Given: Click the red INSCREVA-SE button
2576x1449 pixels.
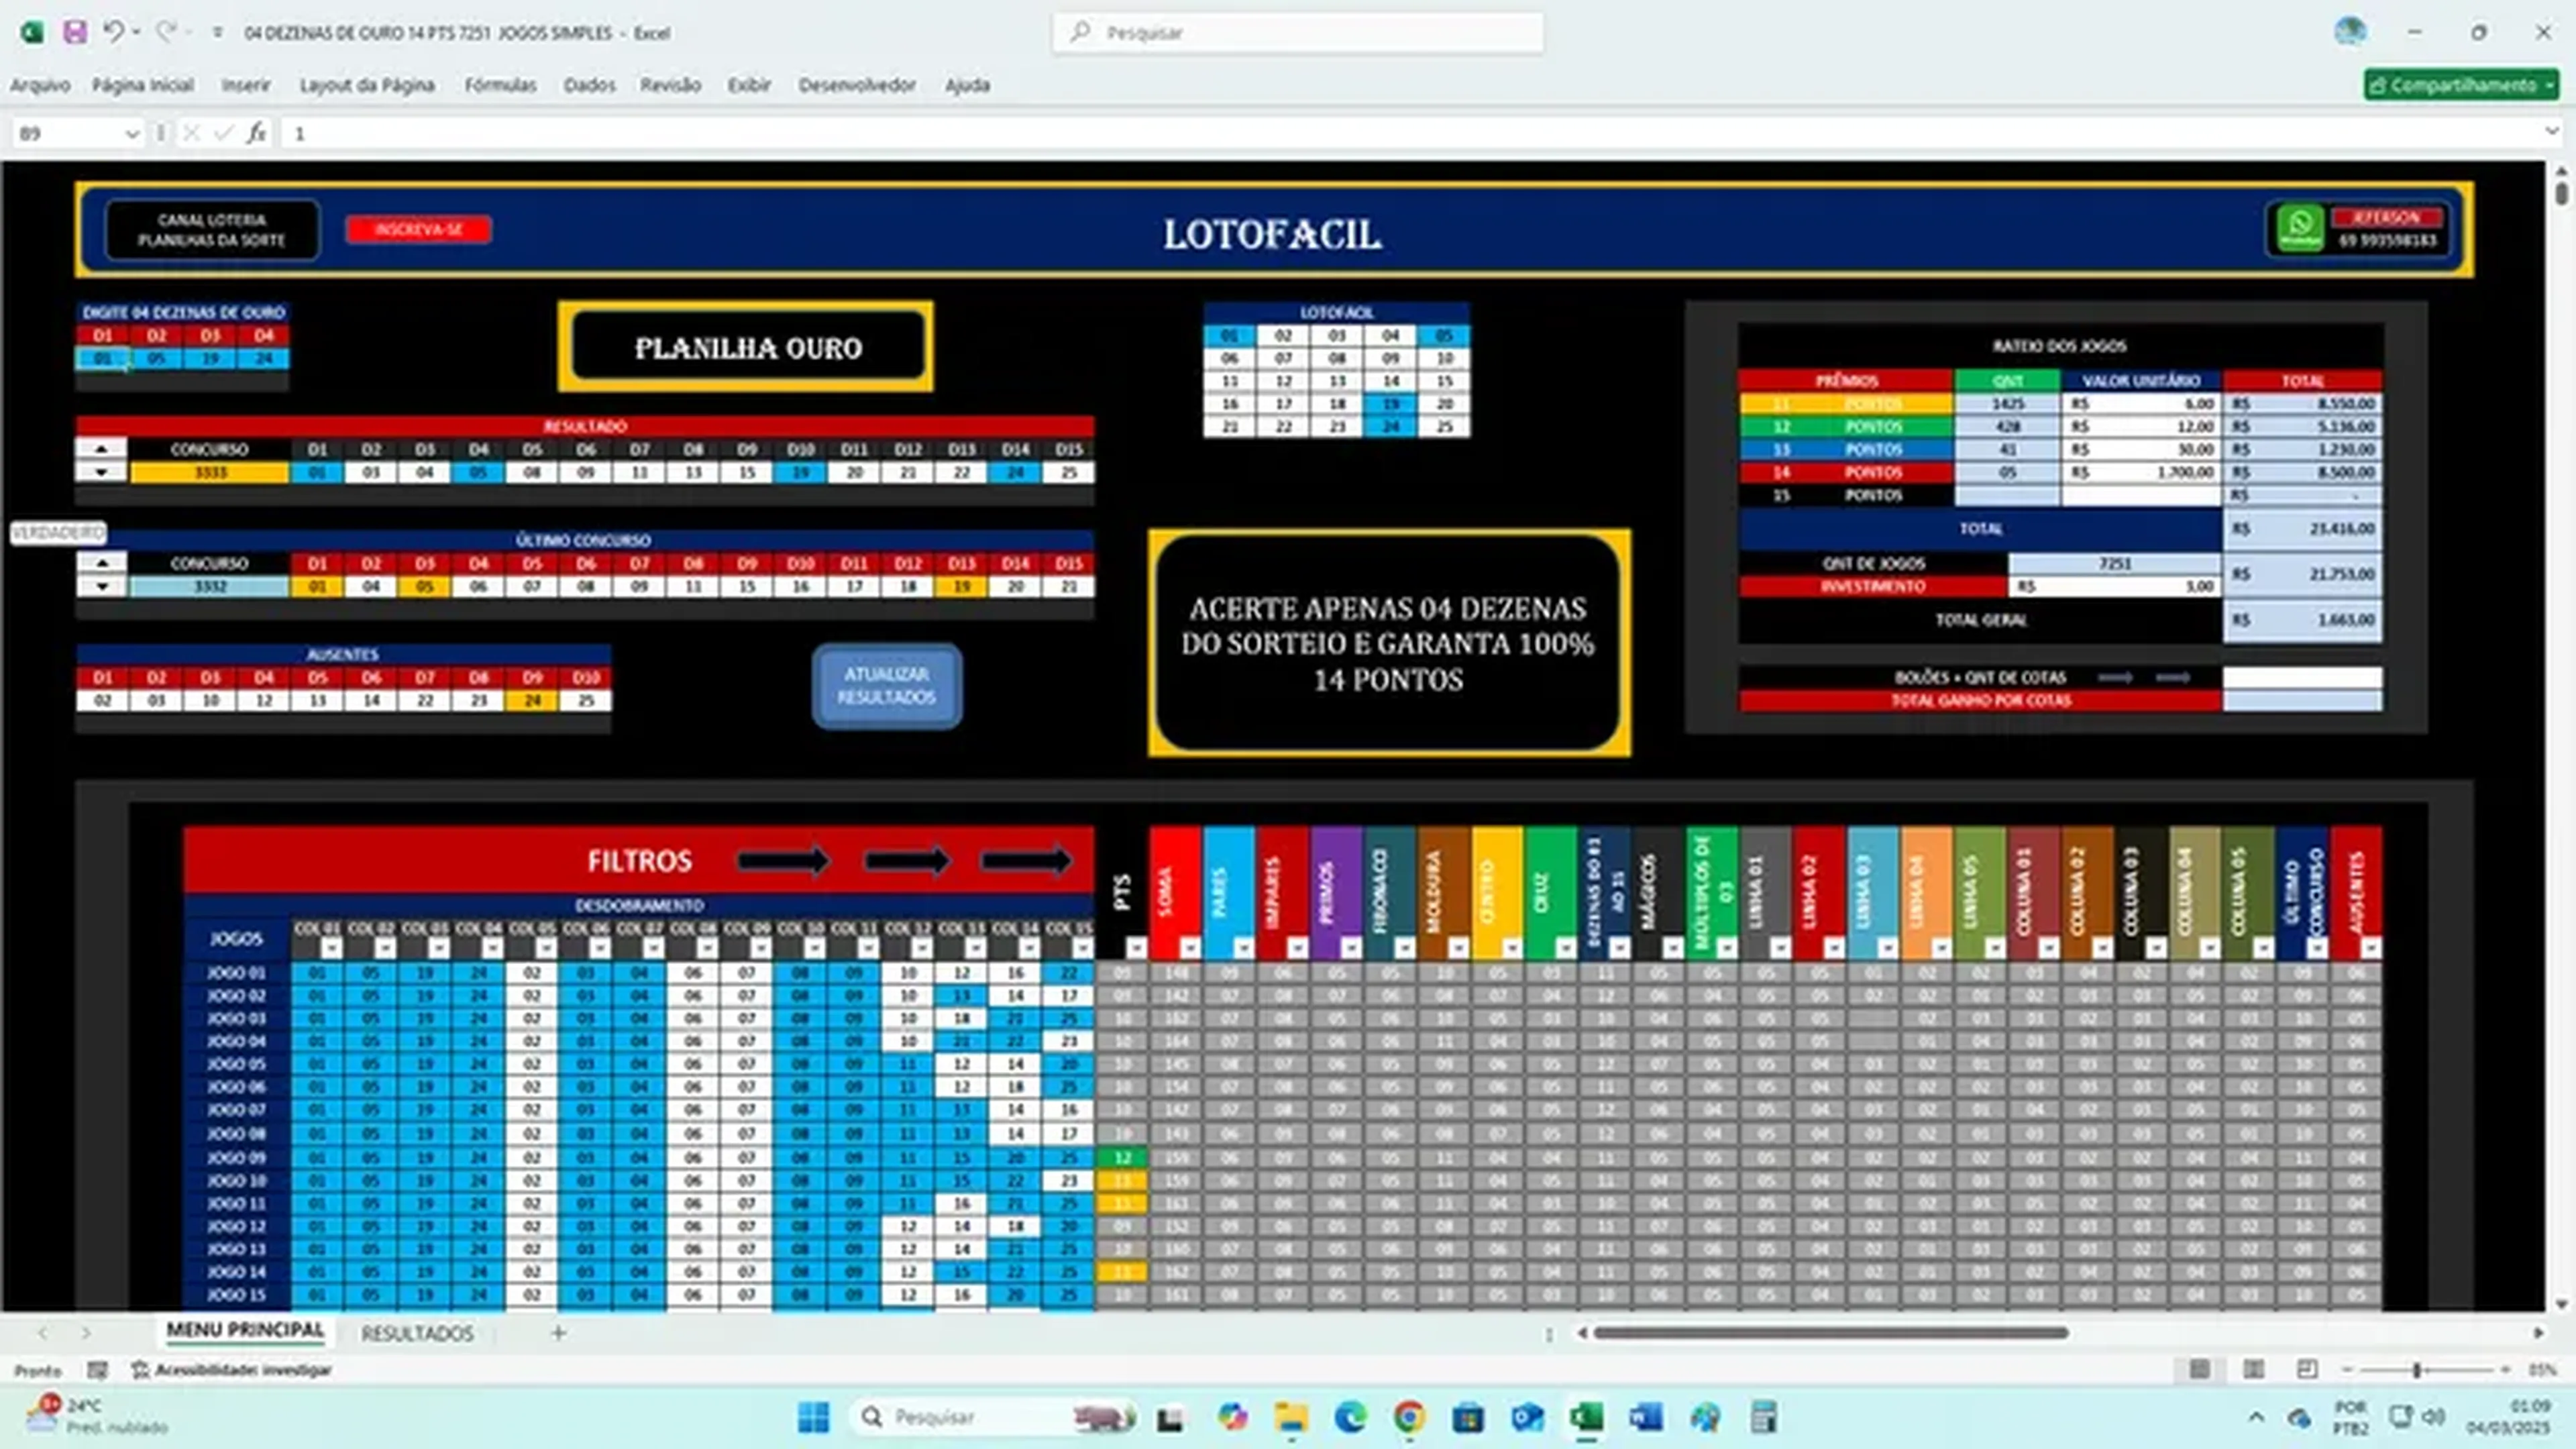Looking at the screenshot, I should pos(418,229).
